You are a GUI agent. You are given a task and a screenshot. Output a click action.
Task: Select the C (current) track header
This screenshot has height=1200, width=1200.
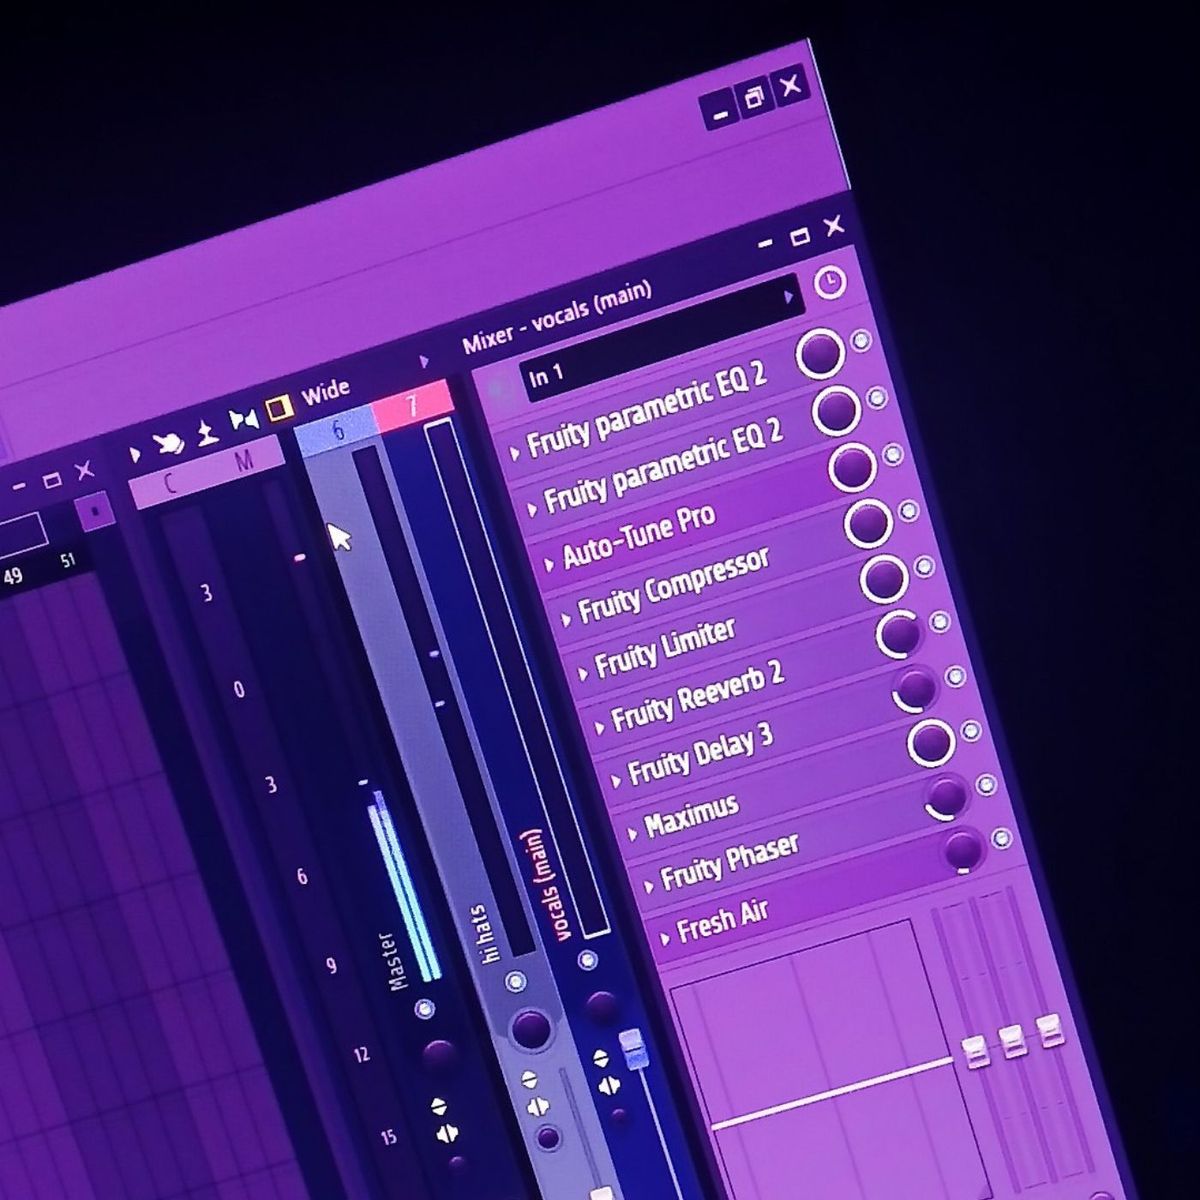click(x=171, y=483)
